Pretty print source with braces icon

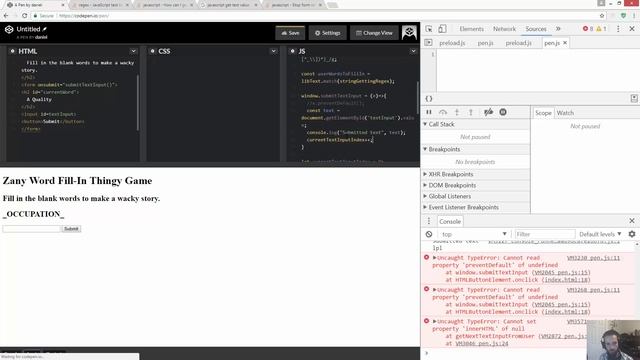click(x=429, y=98)
